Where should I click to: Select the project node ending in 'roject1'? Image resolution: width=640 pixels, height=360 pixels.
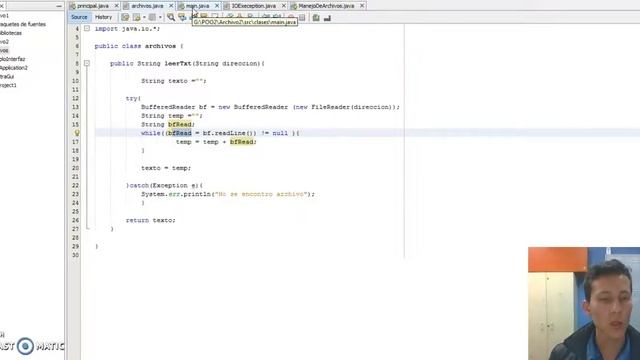(8, 85)
